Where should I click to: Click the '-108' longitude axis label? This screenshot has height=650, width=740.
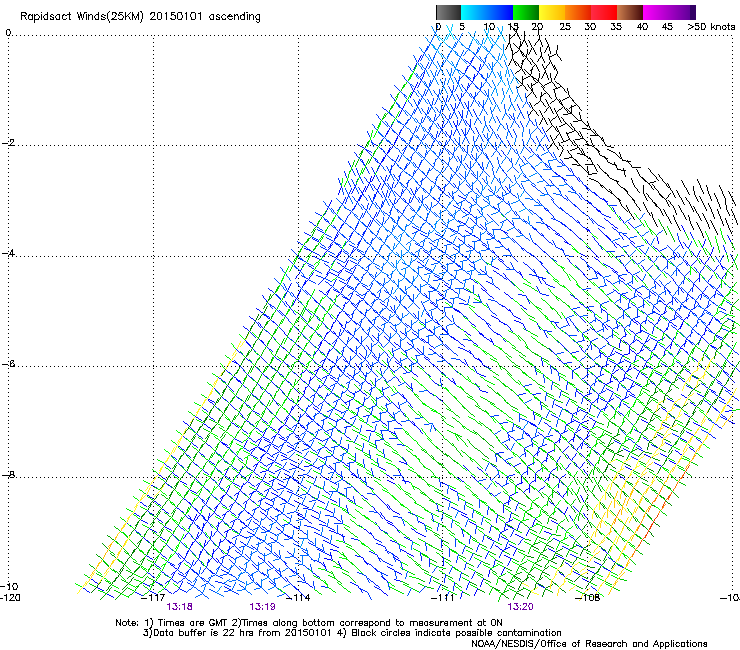[x=588, y=598]
